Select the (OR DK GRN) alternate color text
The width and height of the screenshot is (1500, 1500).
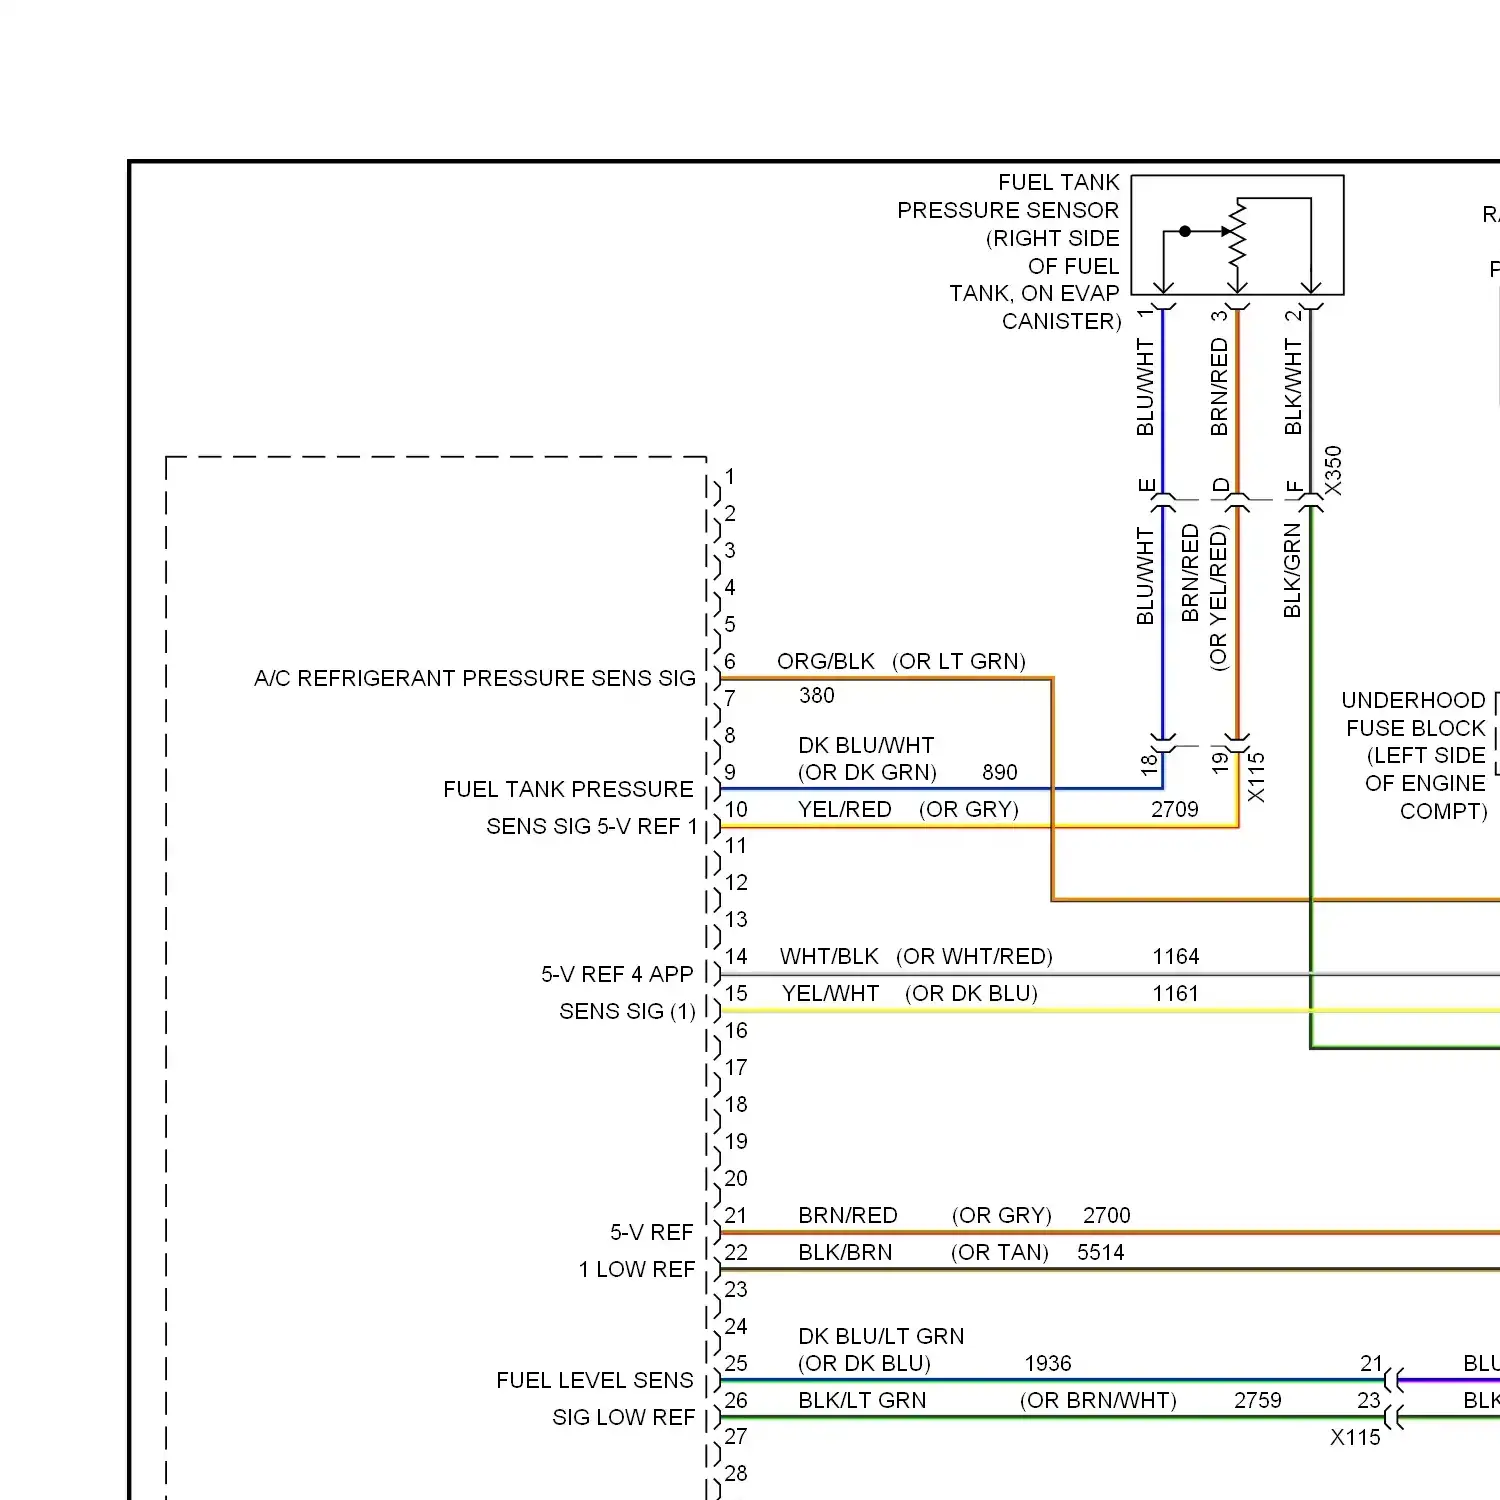tap(867, 772)
